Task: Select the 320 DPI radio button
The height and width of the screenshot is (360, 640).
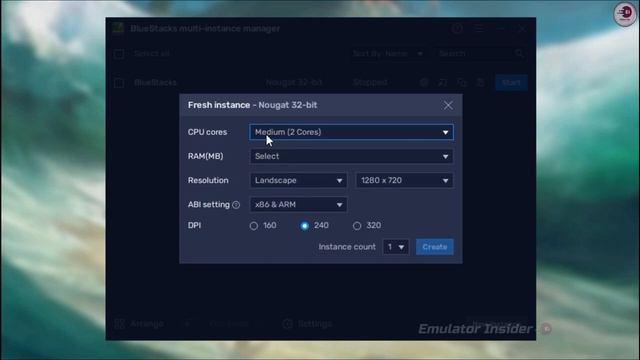Action: [357, 226]
